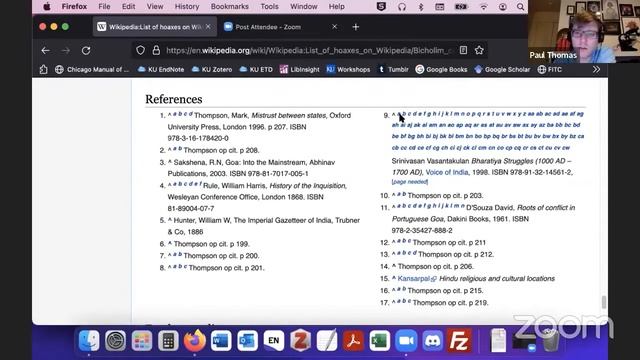Open Chicago Manual bookmark
The height and width of the screenshot is (360, 640).
pos(92,69)
